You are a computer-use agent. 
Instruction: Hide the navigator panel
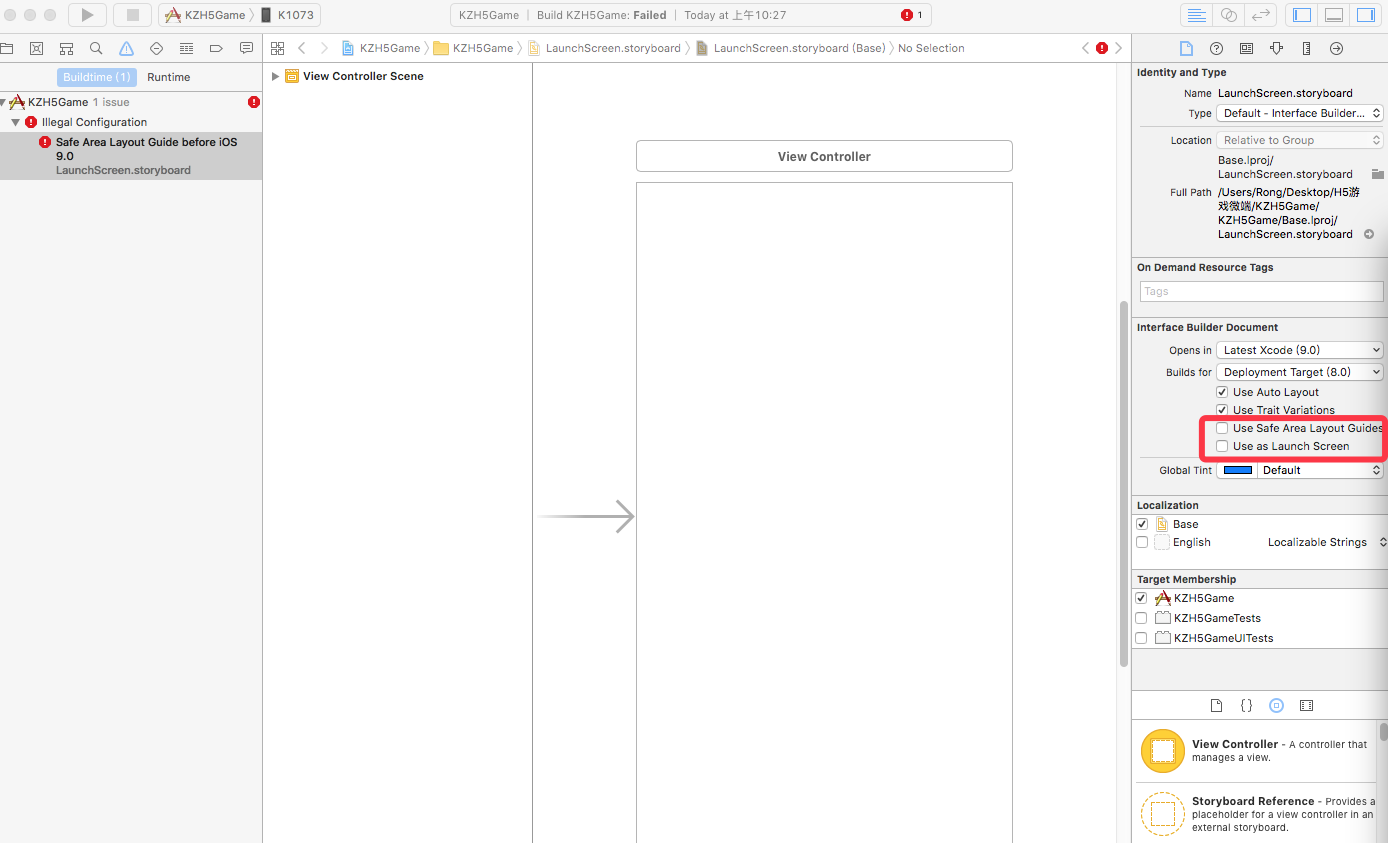point(1302,15)
